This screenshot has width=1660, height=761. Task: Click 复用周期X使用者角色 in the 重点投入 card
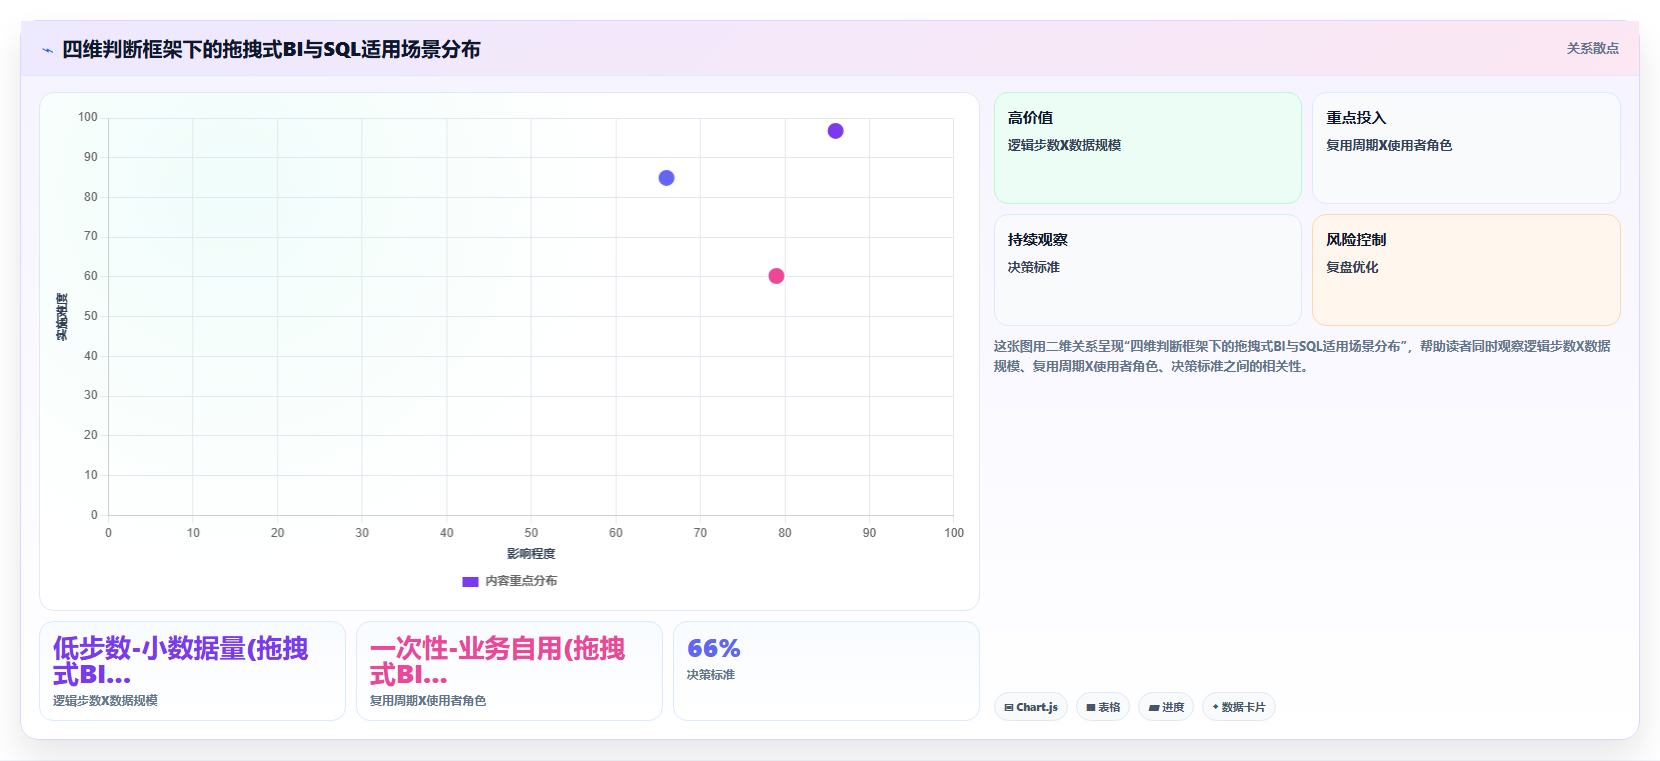1389,145
